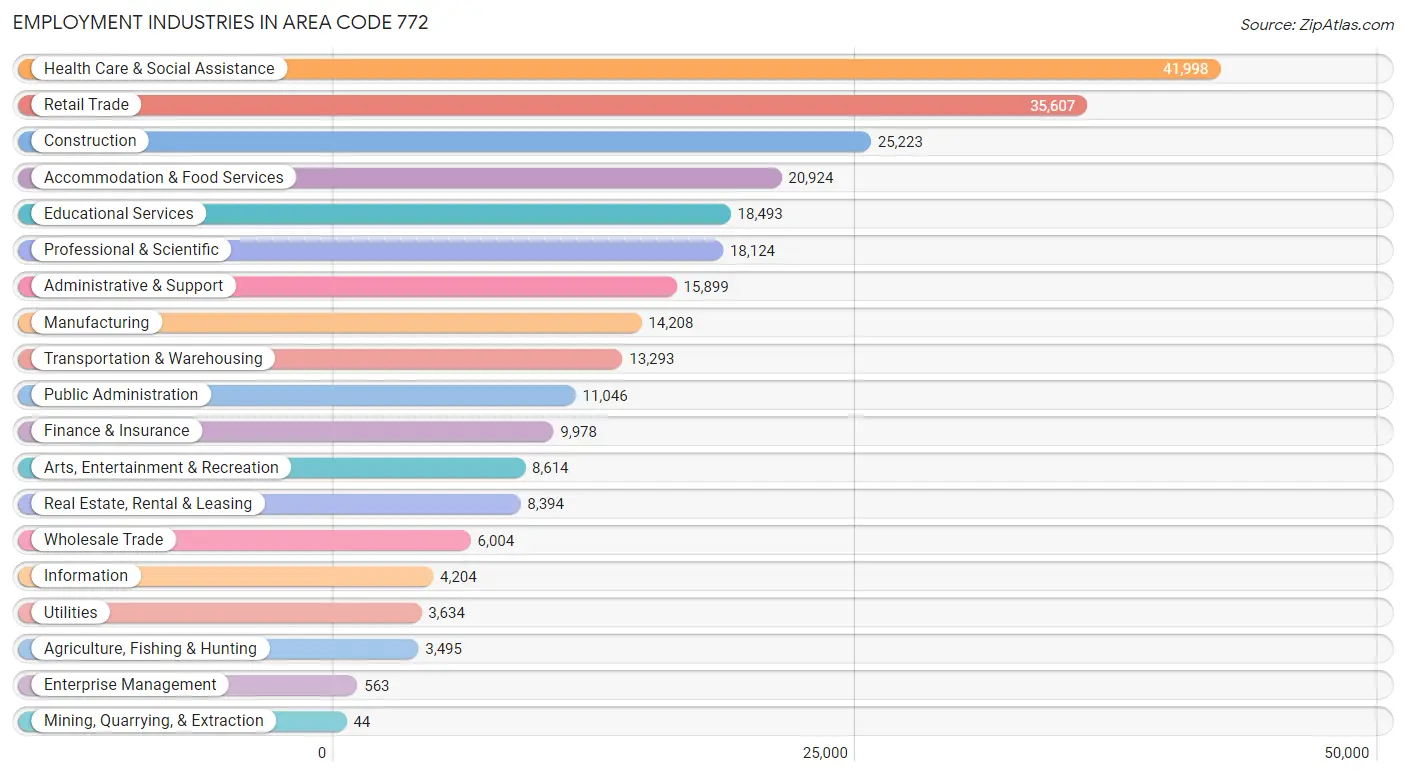The width and height of the screenshot is (1406, 776).
Task: Select the 13,293 Transportation value
Action: (x=651, y=359)
